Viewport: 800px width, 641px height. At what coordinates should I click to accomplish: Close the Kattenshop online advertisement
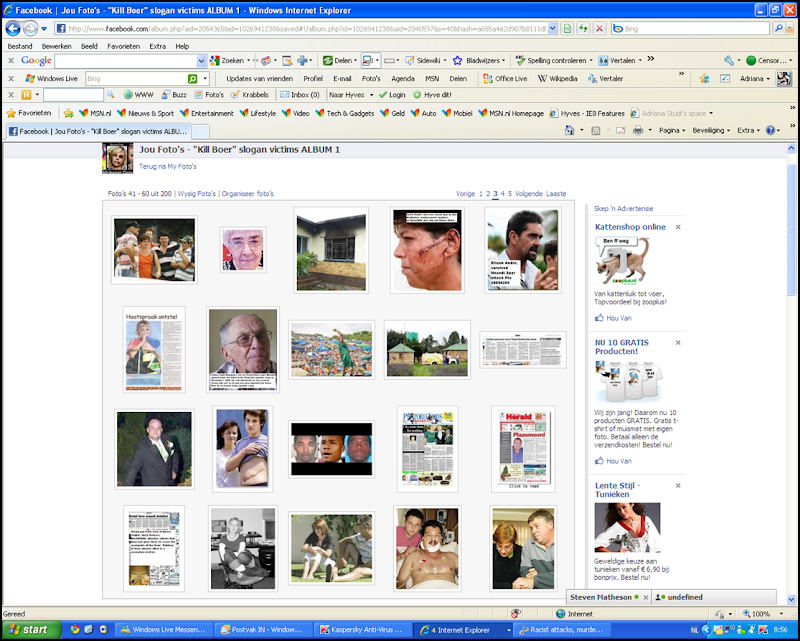point(678,227)
